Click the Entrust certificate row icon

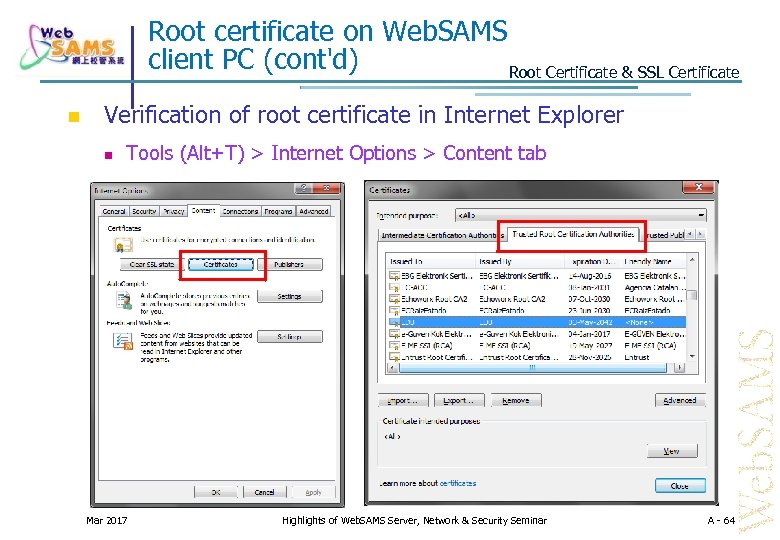(x=394, y=357)
